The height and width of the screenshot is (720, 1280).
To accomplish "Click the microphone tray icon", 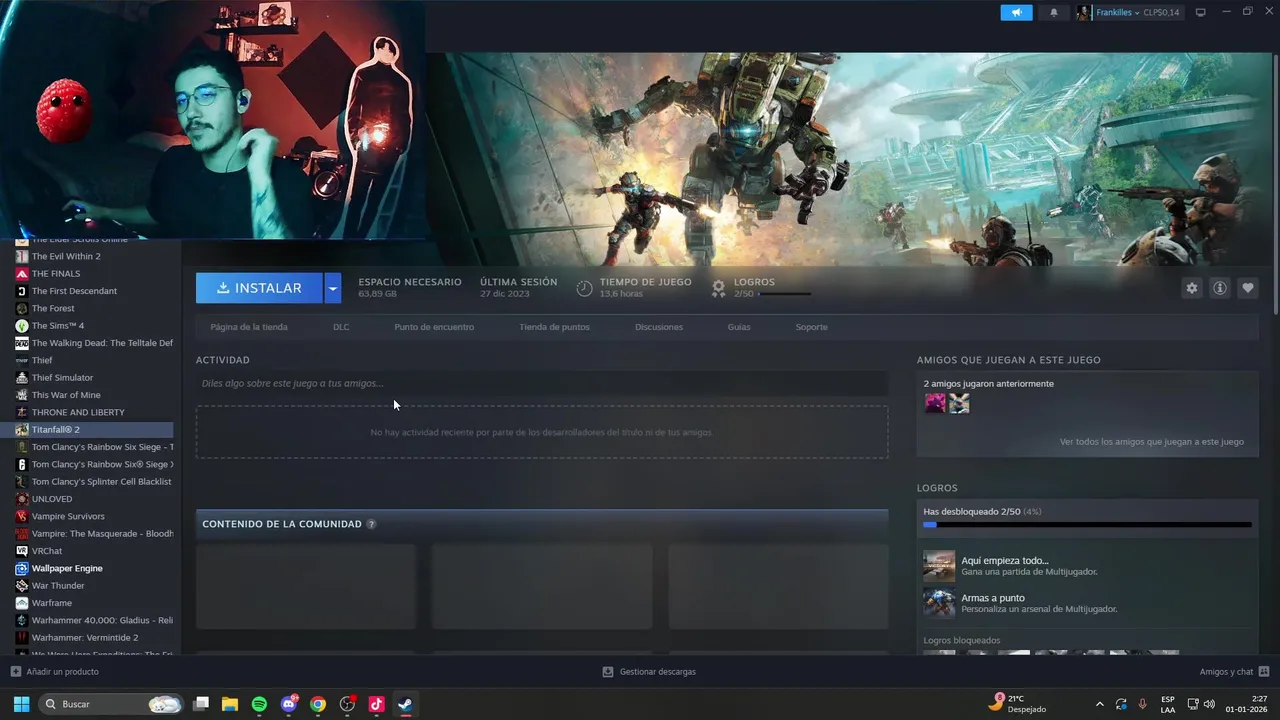I will tap(1143, 704).
